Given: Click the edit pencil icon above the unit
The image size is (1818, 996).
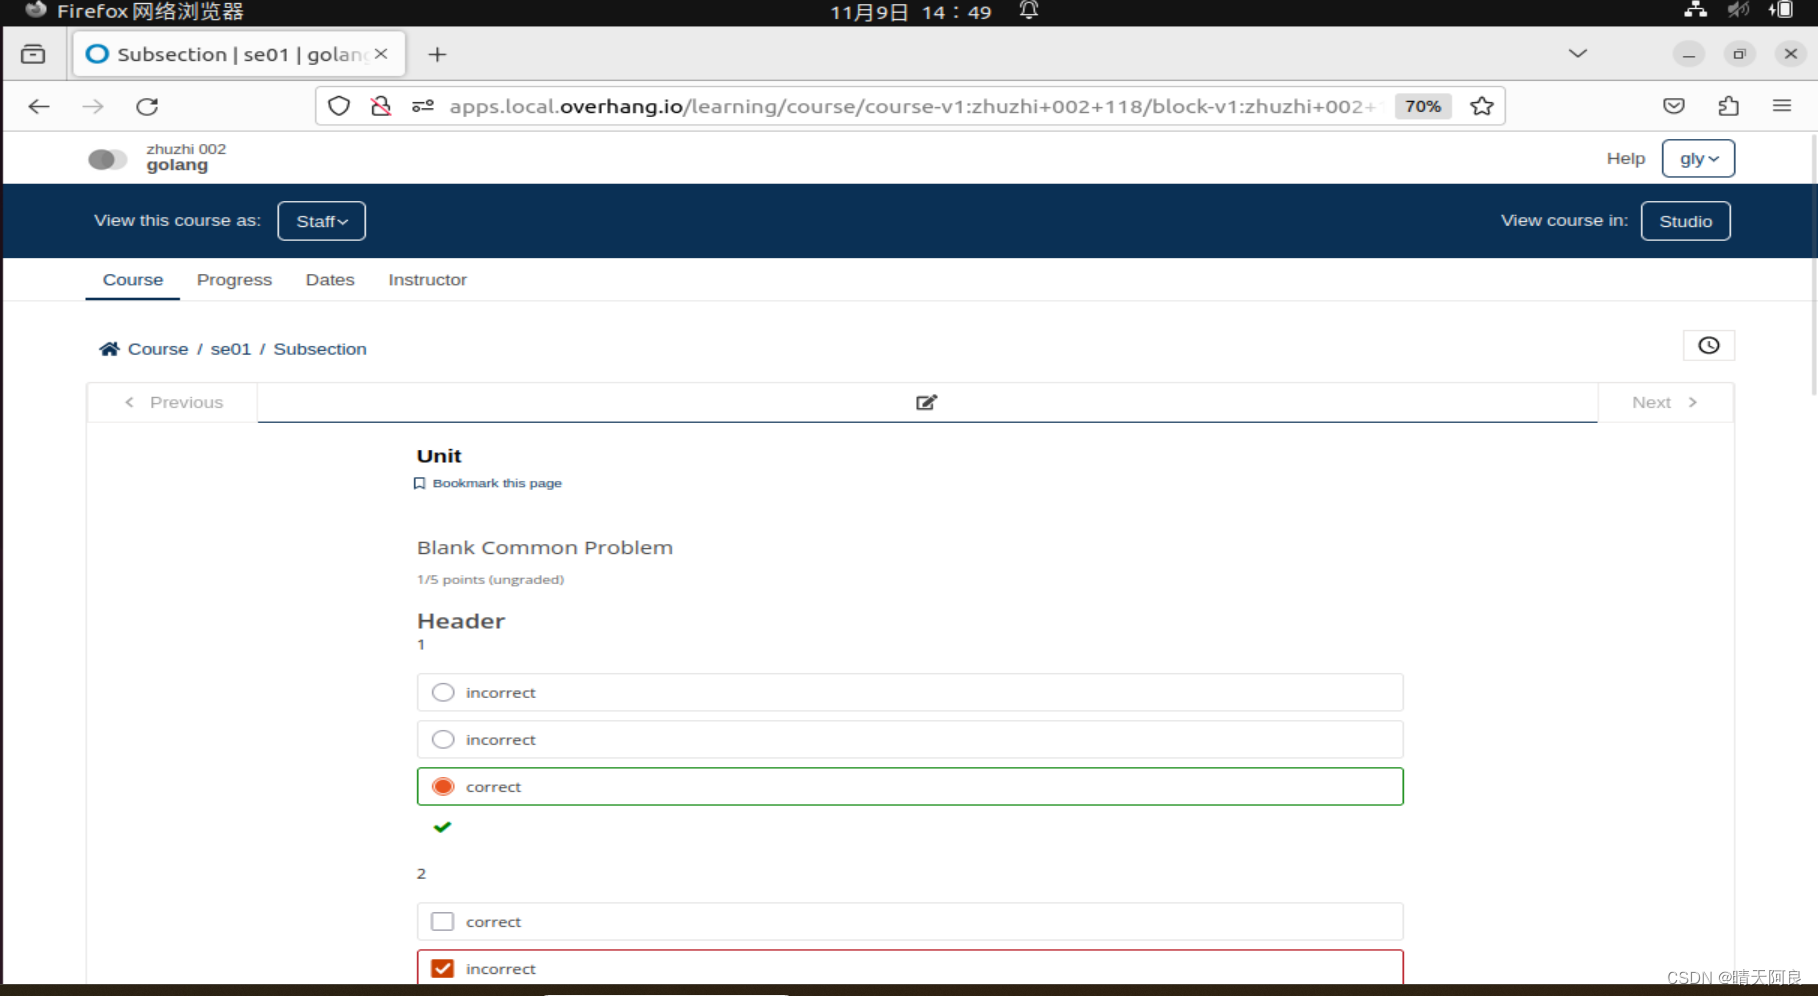Looking at the screenshot, I should [x=925, y=402].
